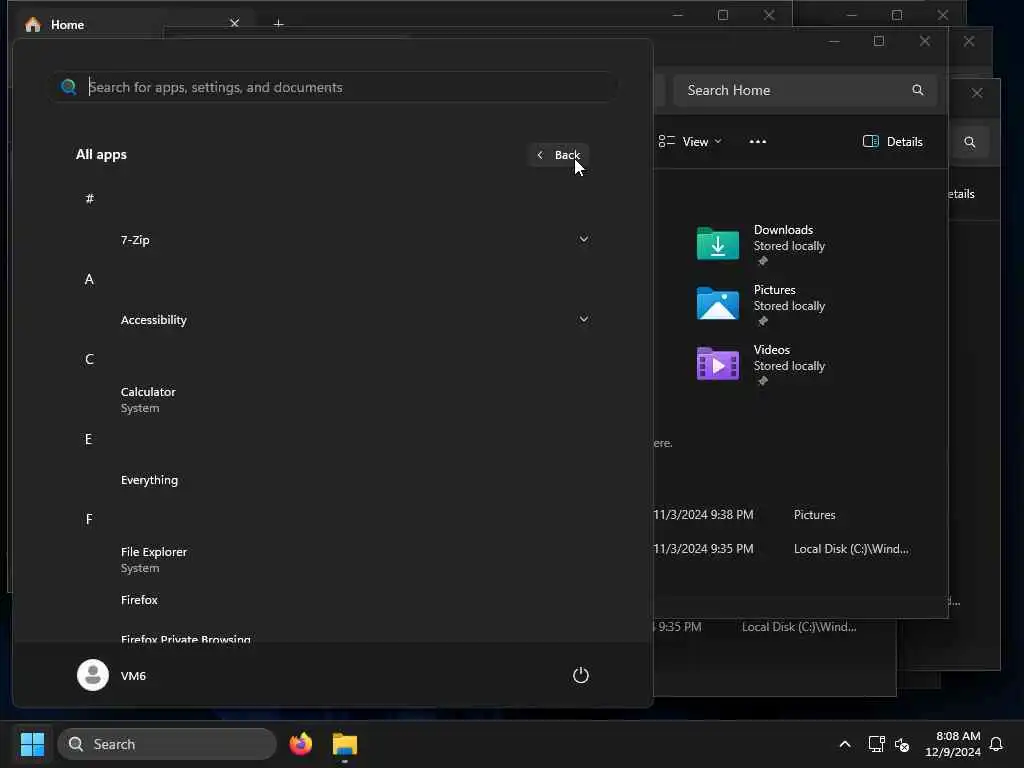Open the See more ellipsis menu

(x=758, y=142)
